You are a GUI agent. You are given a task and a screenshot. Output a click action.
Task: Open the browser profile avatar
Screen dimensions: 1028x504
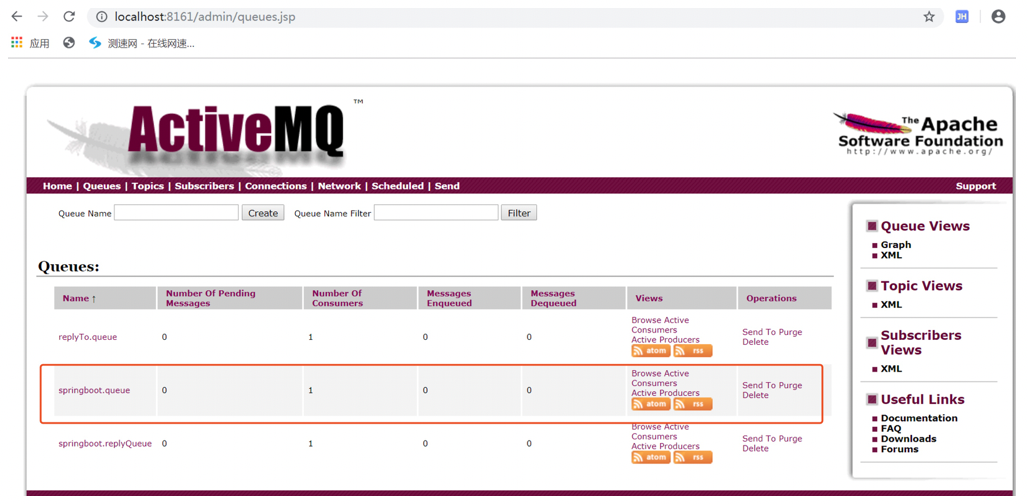click(998, 17)
